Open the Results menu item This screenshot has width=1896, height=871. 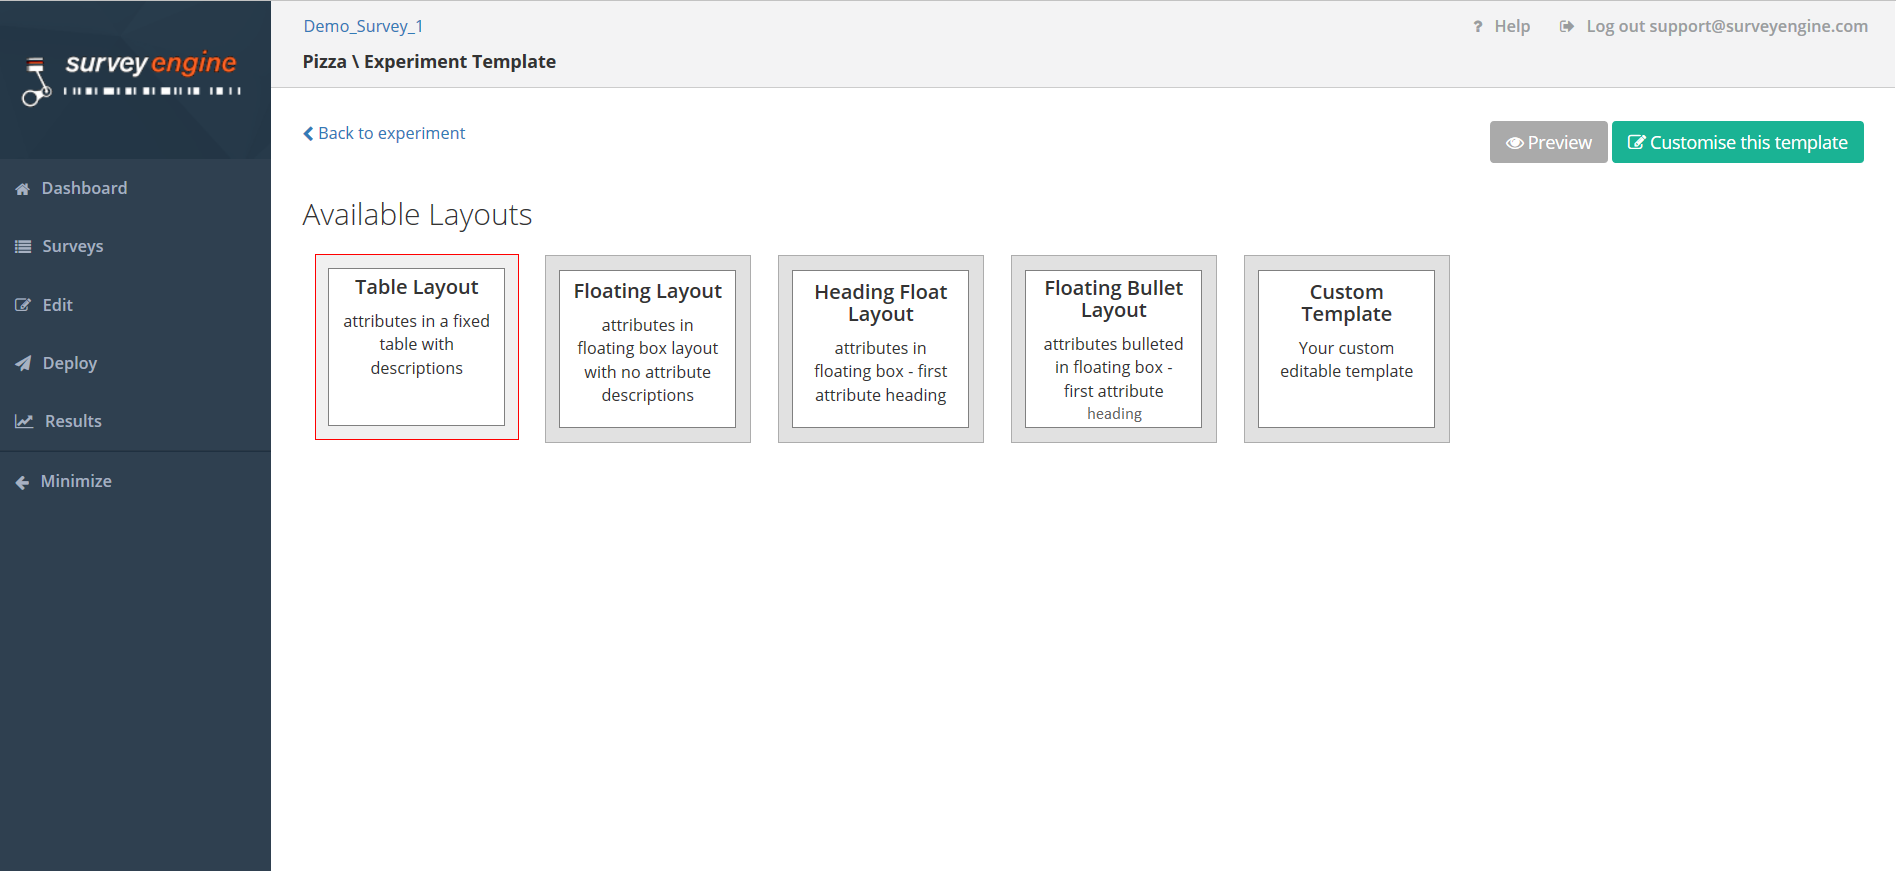pos(73,421)
